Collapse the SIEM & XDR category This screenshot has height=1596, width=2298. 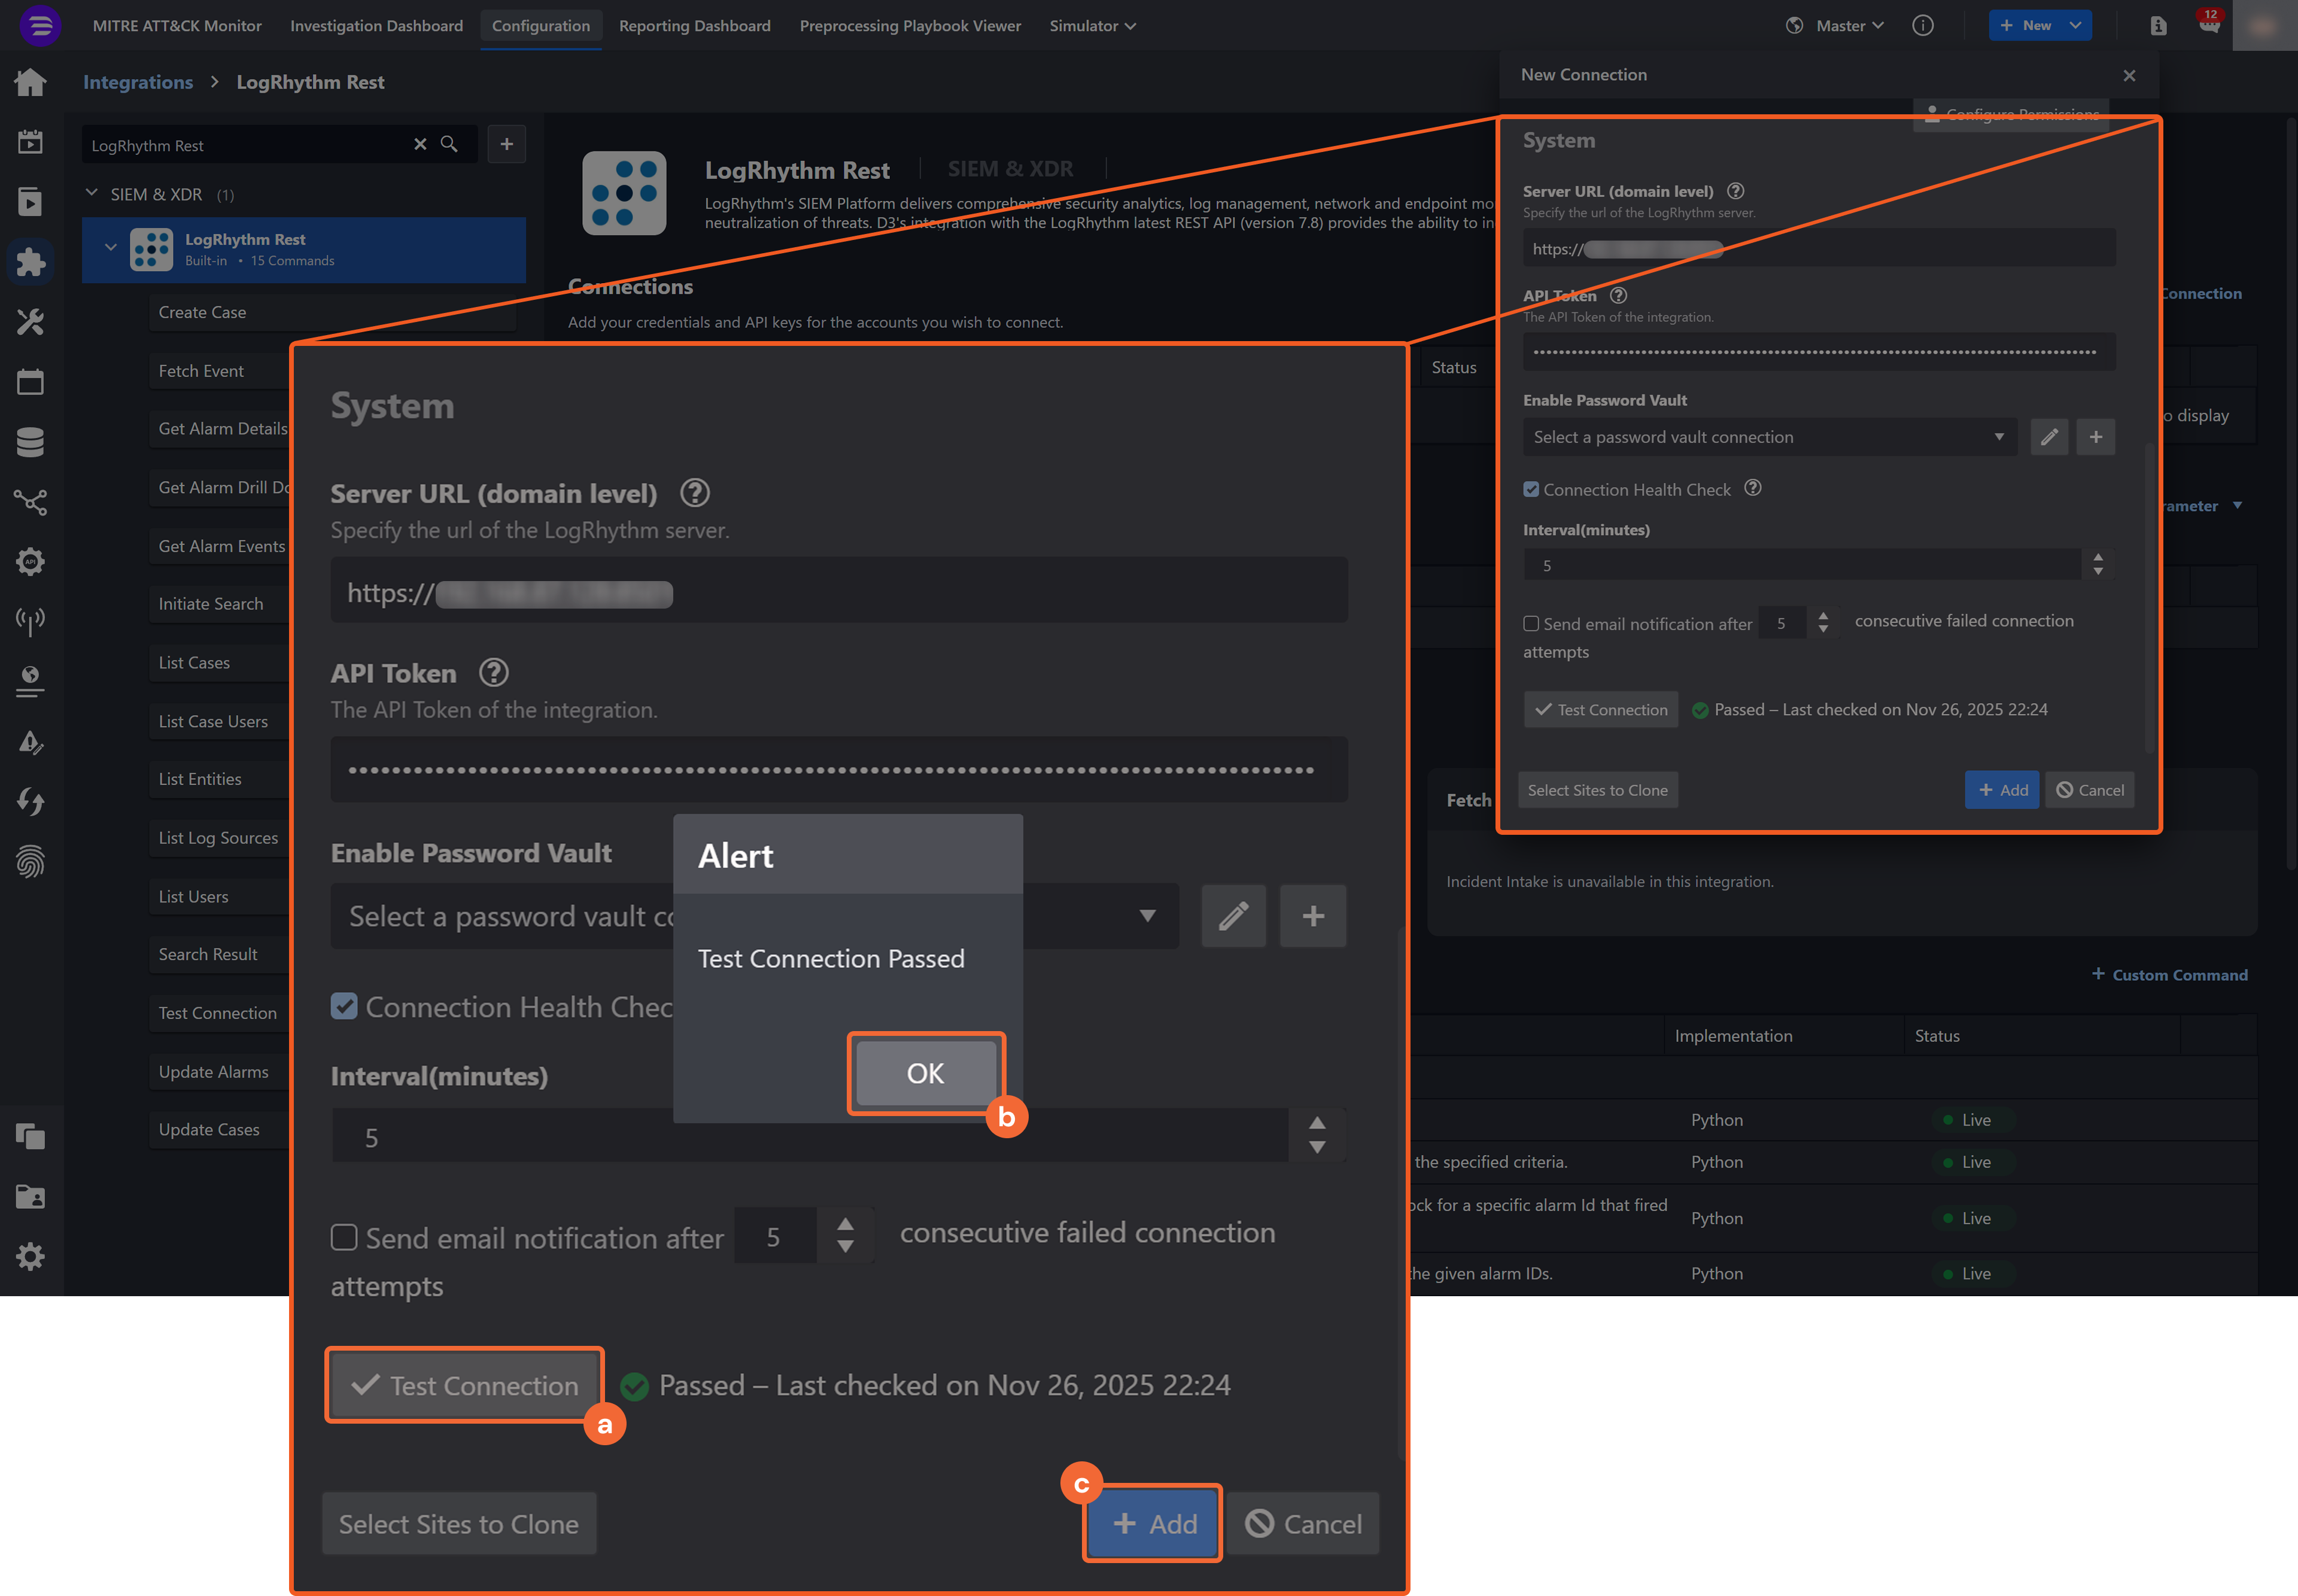(x=92, y=194)
